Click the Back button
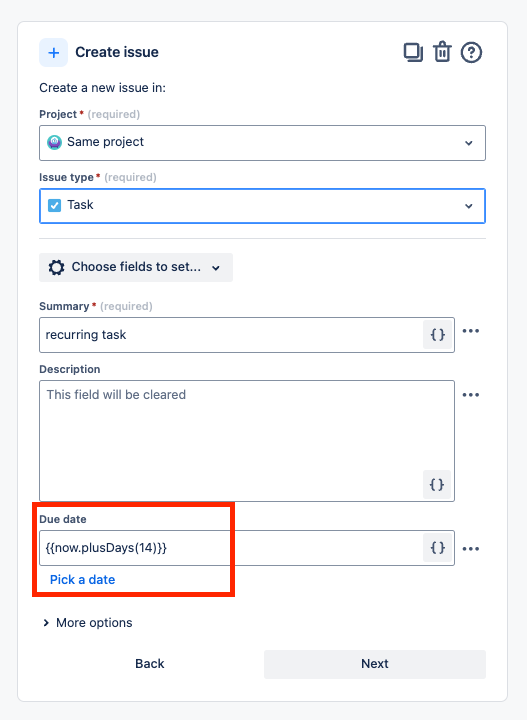 (x=150, y=664)
